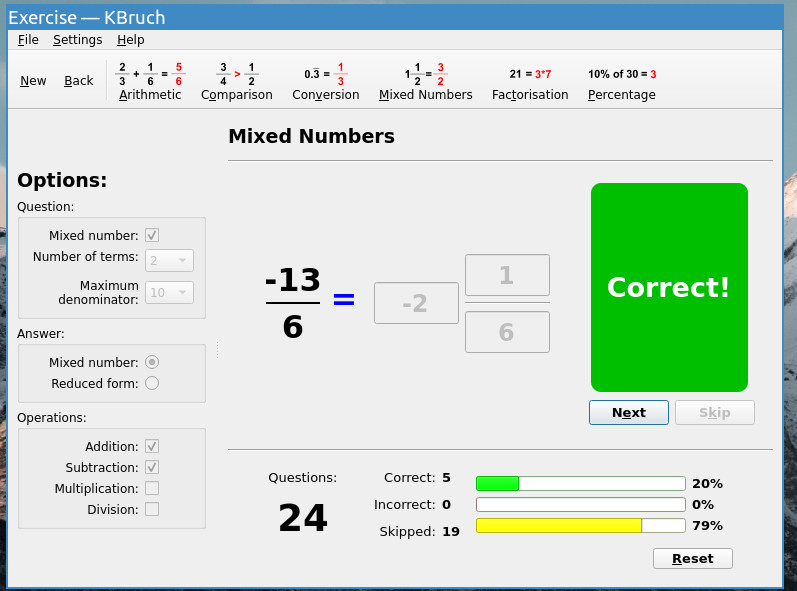Click the New toolbar button
Screen dimensions: 797x591
(33, 81)
